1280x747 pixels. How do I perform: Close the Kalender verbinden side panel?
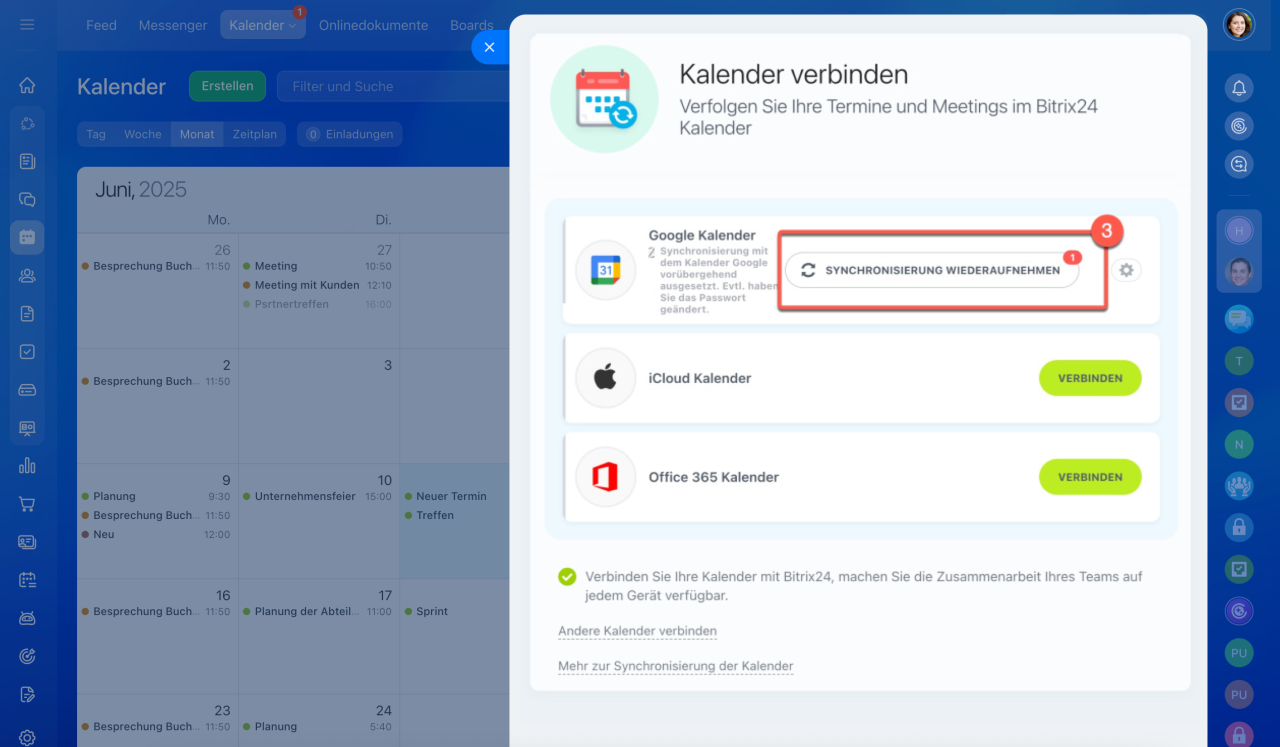(489, 47)
